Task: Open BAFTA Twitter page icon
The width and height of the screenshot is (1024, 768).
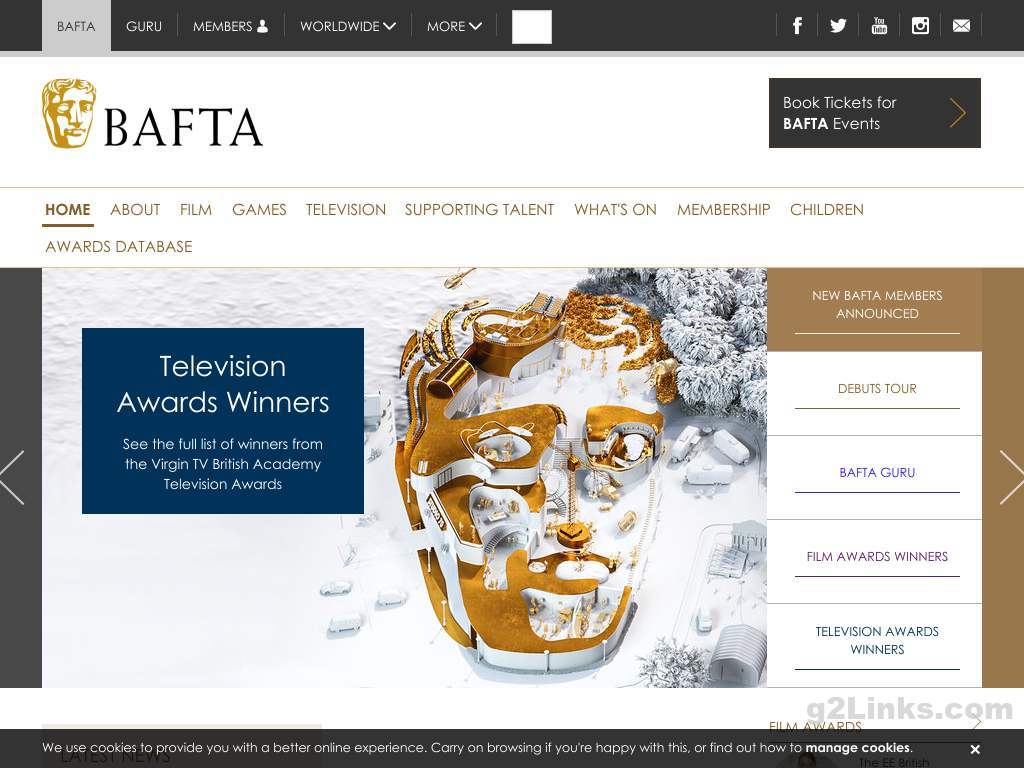Action: [x=838, y=26]
